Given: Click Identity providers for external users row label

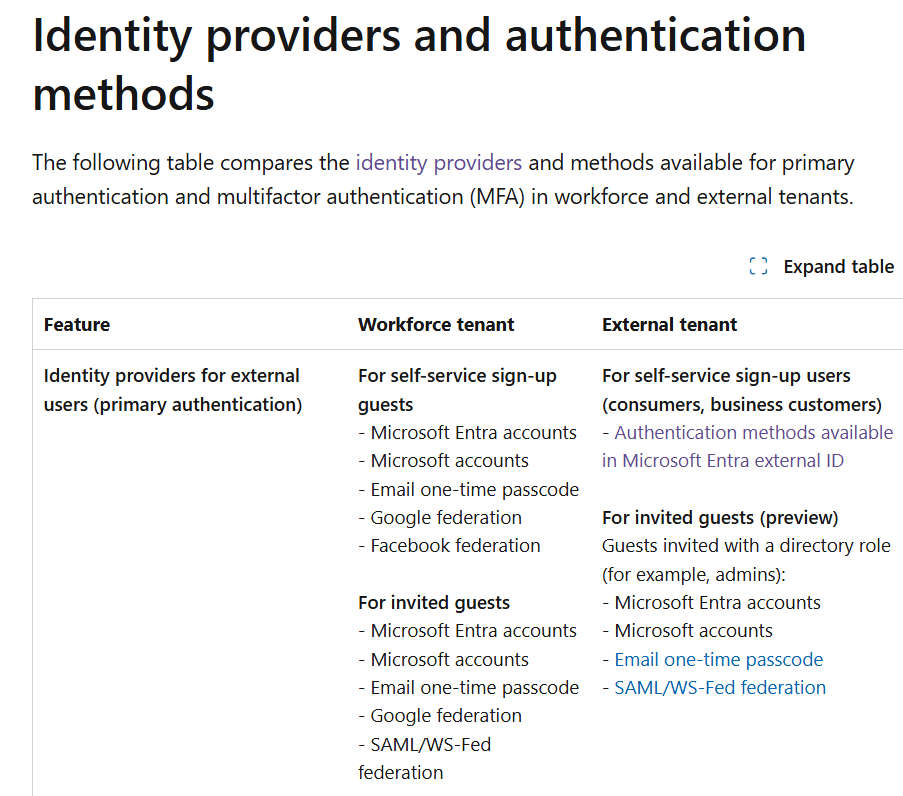Looking at the screenshot, I should (x=173, y=390).
